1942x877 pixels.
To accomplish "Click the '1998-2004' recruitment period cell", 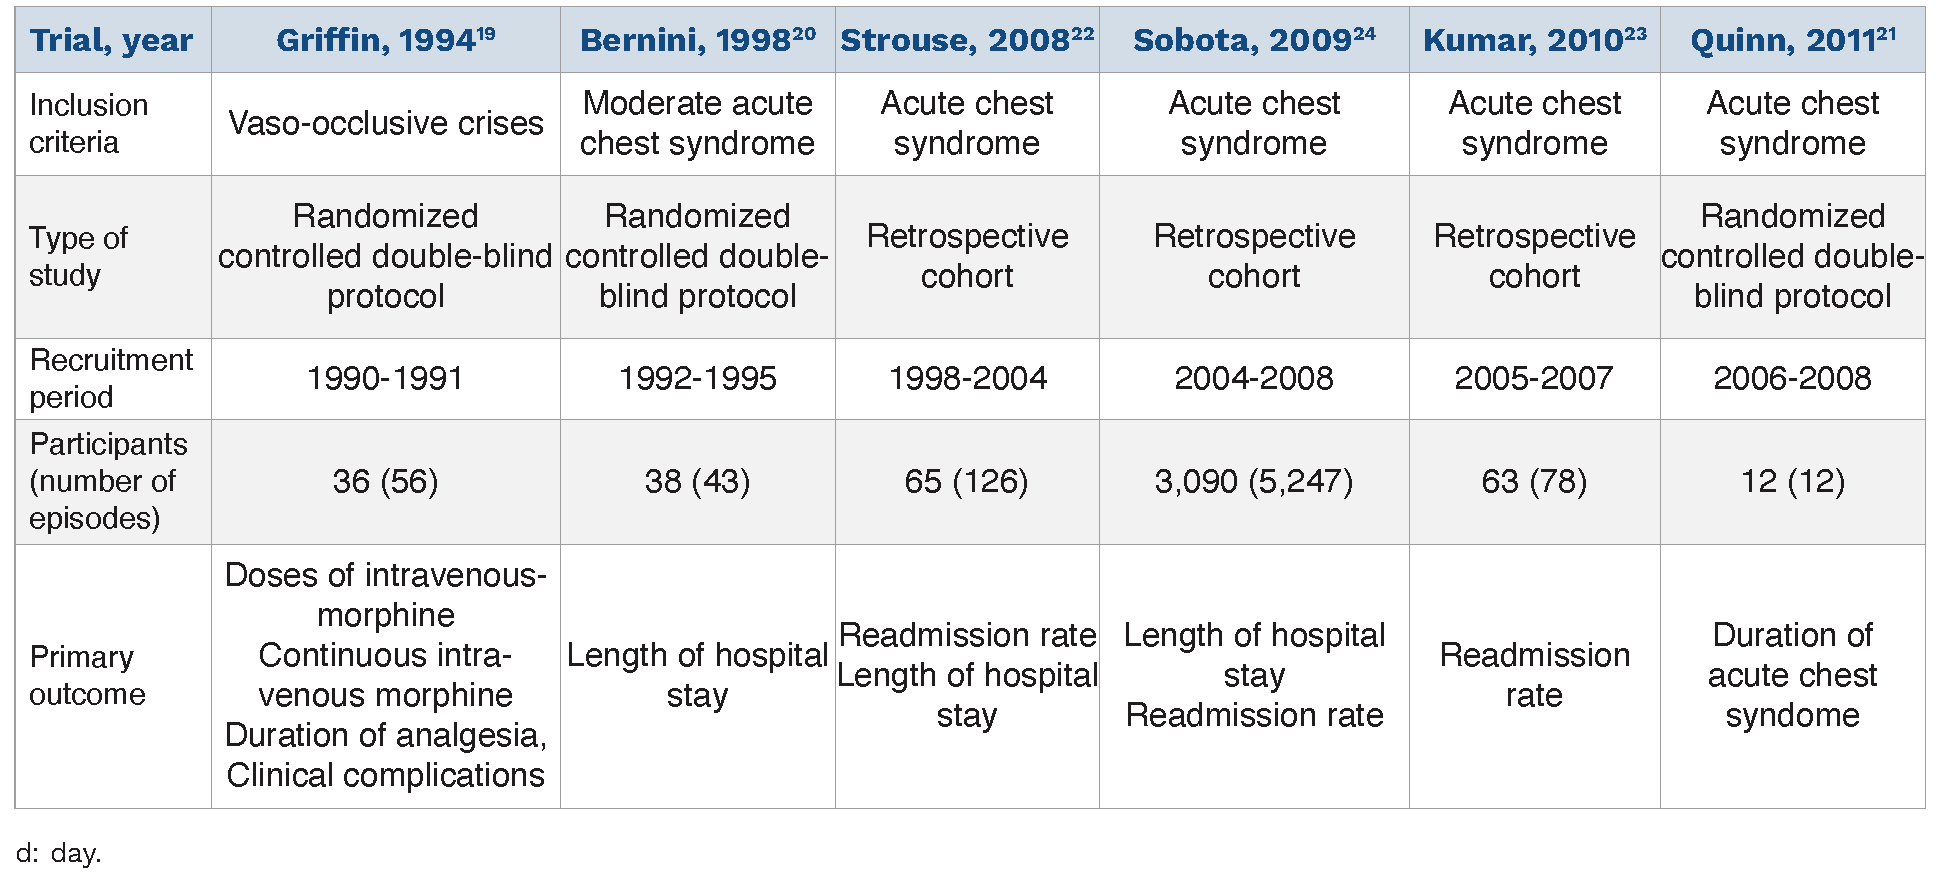I will (x=967, y=378).
